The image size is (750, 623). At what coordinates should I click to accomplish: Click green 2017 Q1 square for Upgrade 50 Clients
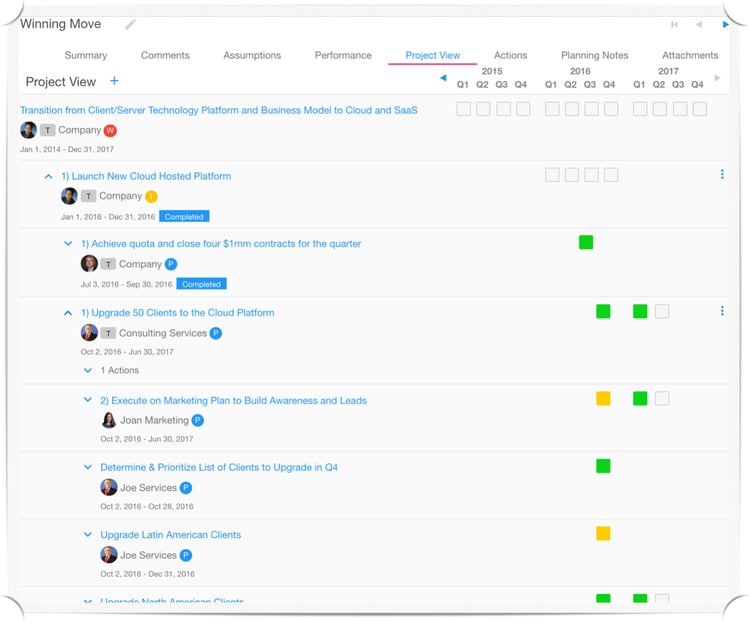[640, 312]
